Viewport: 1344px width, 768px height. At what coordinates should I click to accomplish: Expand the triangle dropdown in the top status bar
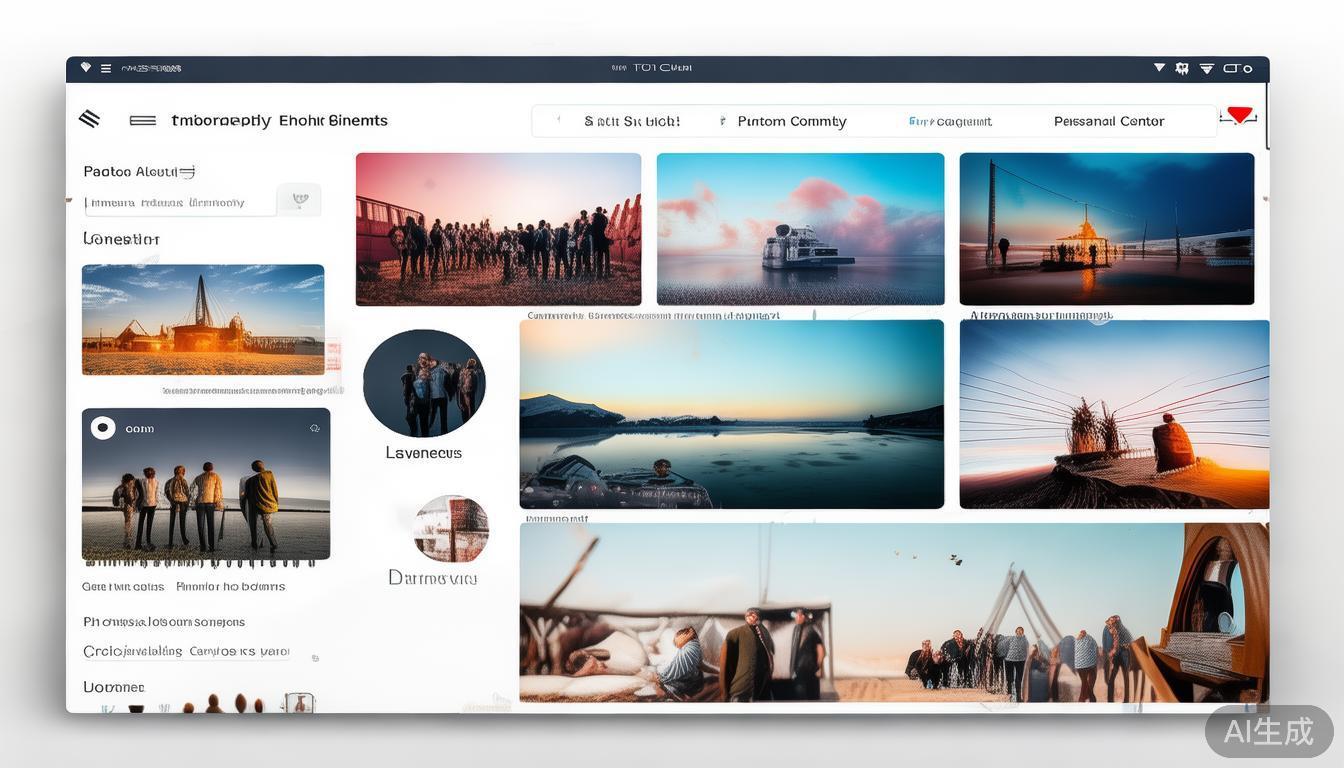coord(1159,68)
